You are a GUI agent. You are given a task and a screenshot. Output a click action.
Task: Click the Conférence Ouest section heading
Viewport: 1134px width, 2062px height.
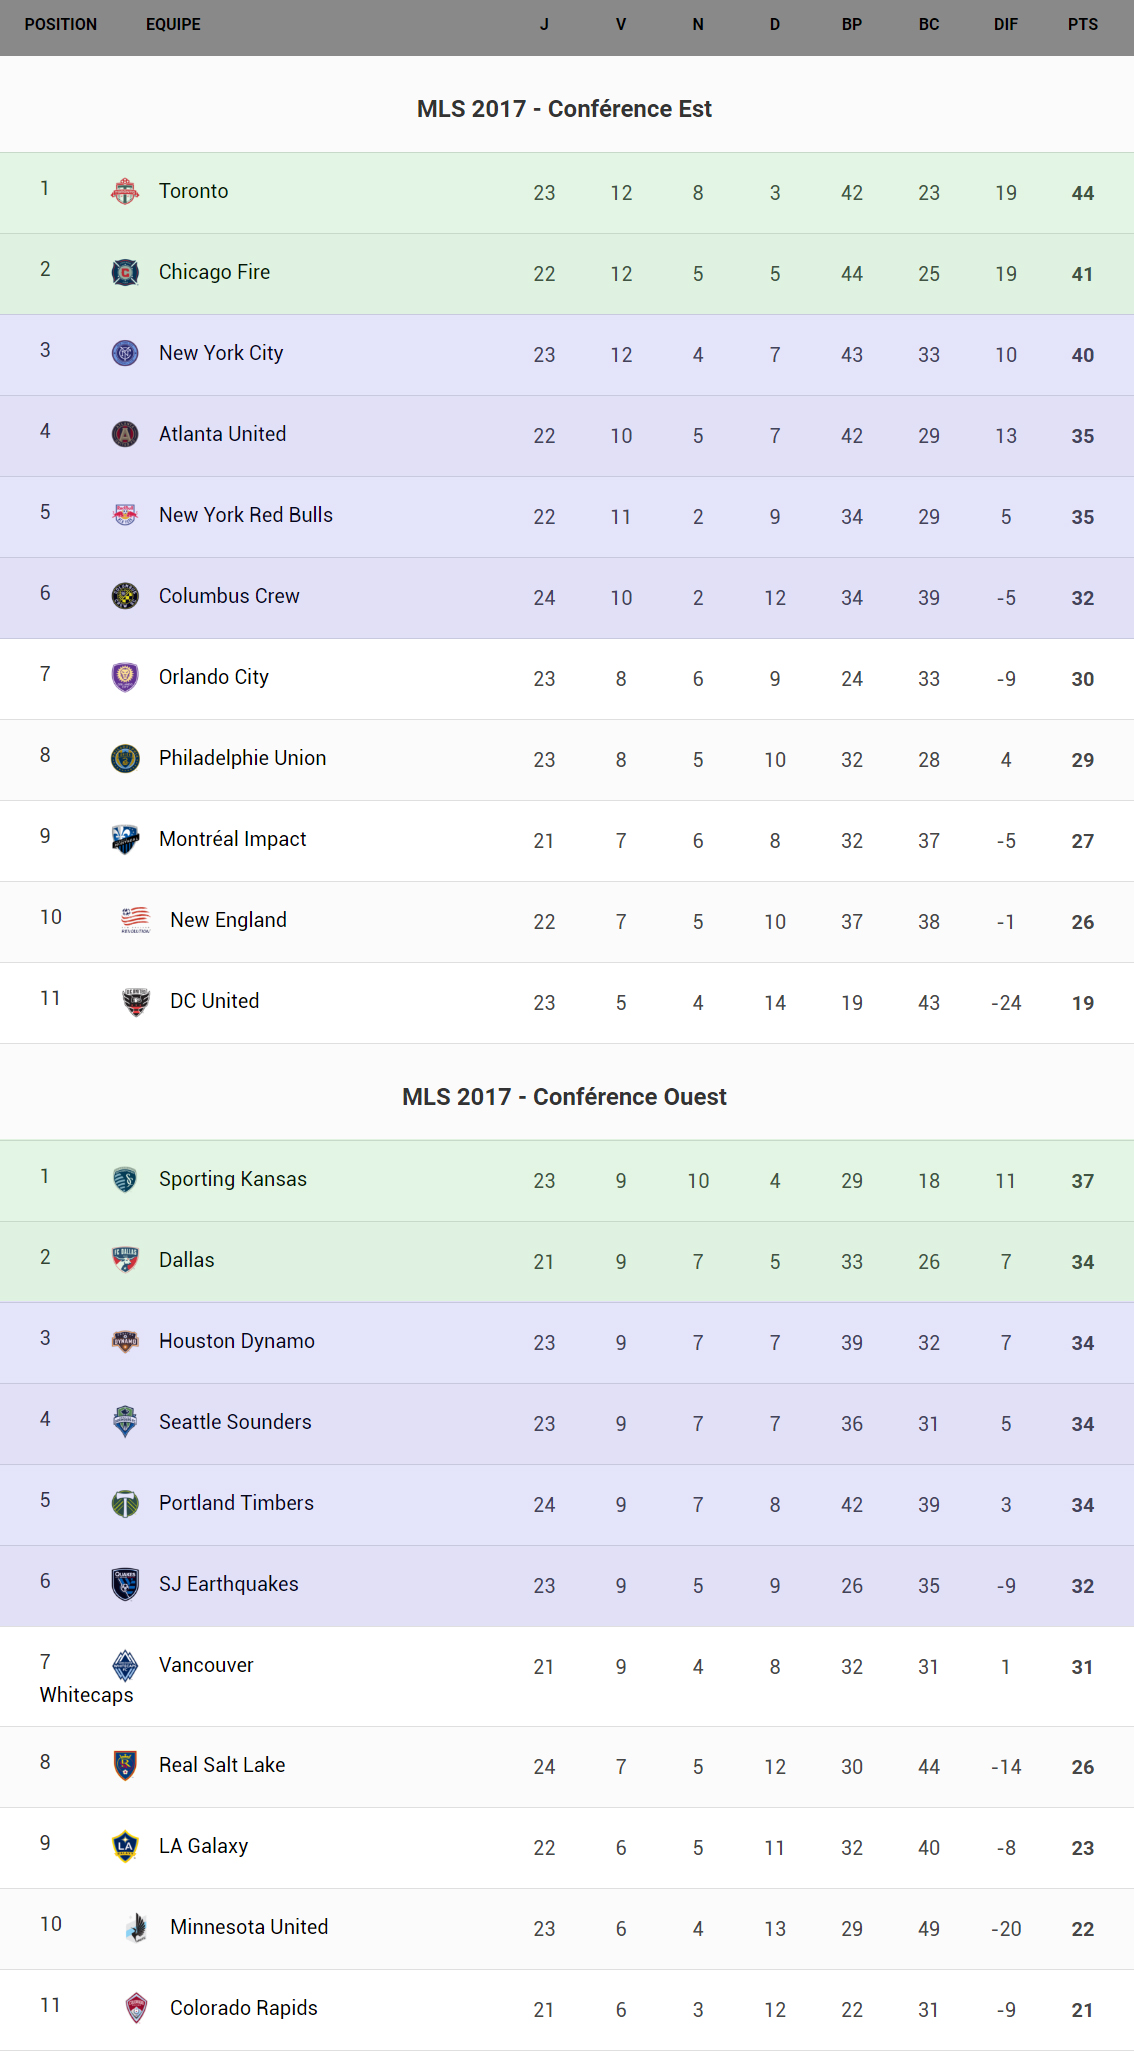(x=564, y=1097)
